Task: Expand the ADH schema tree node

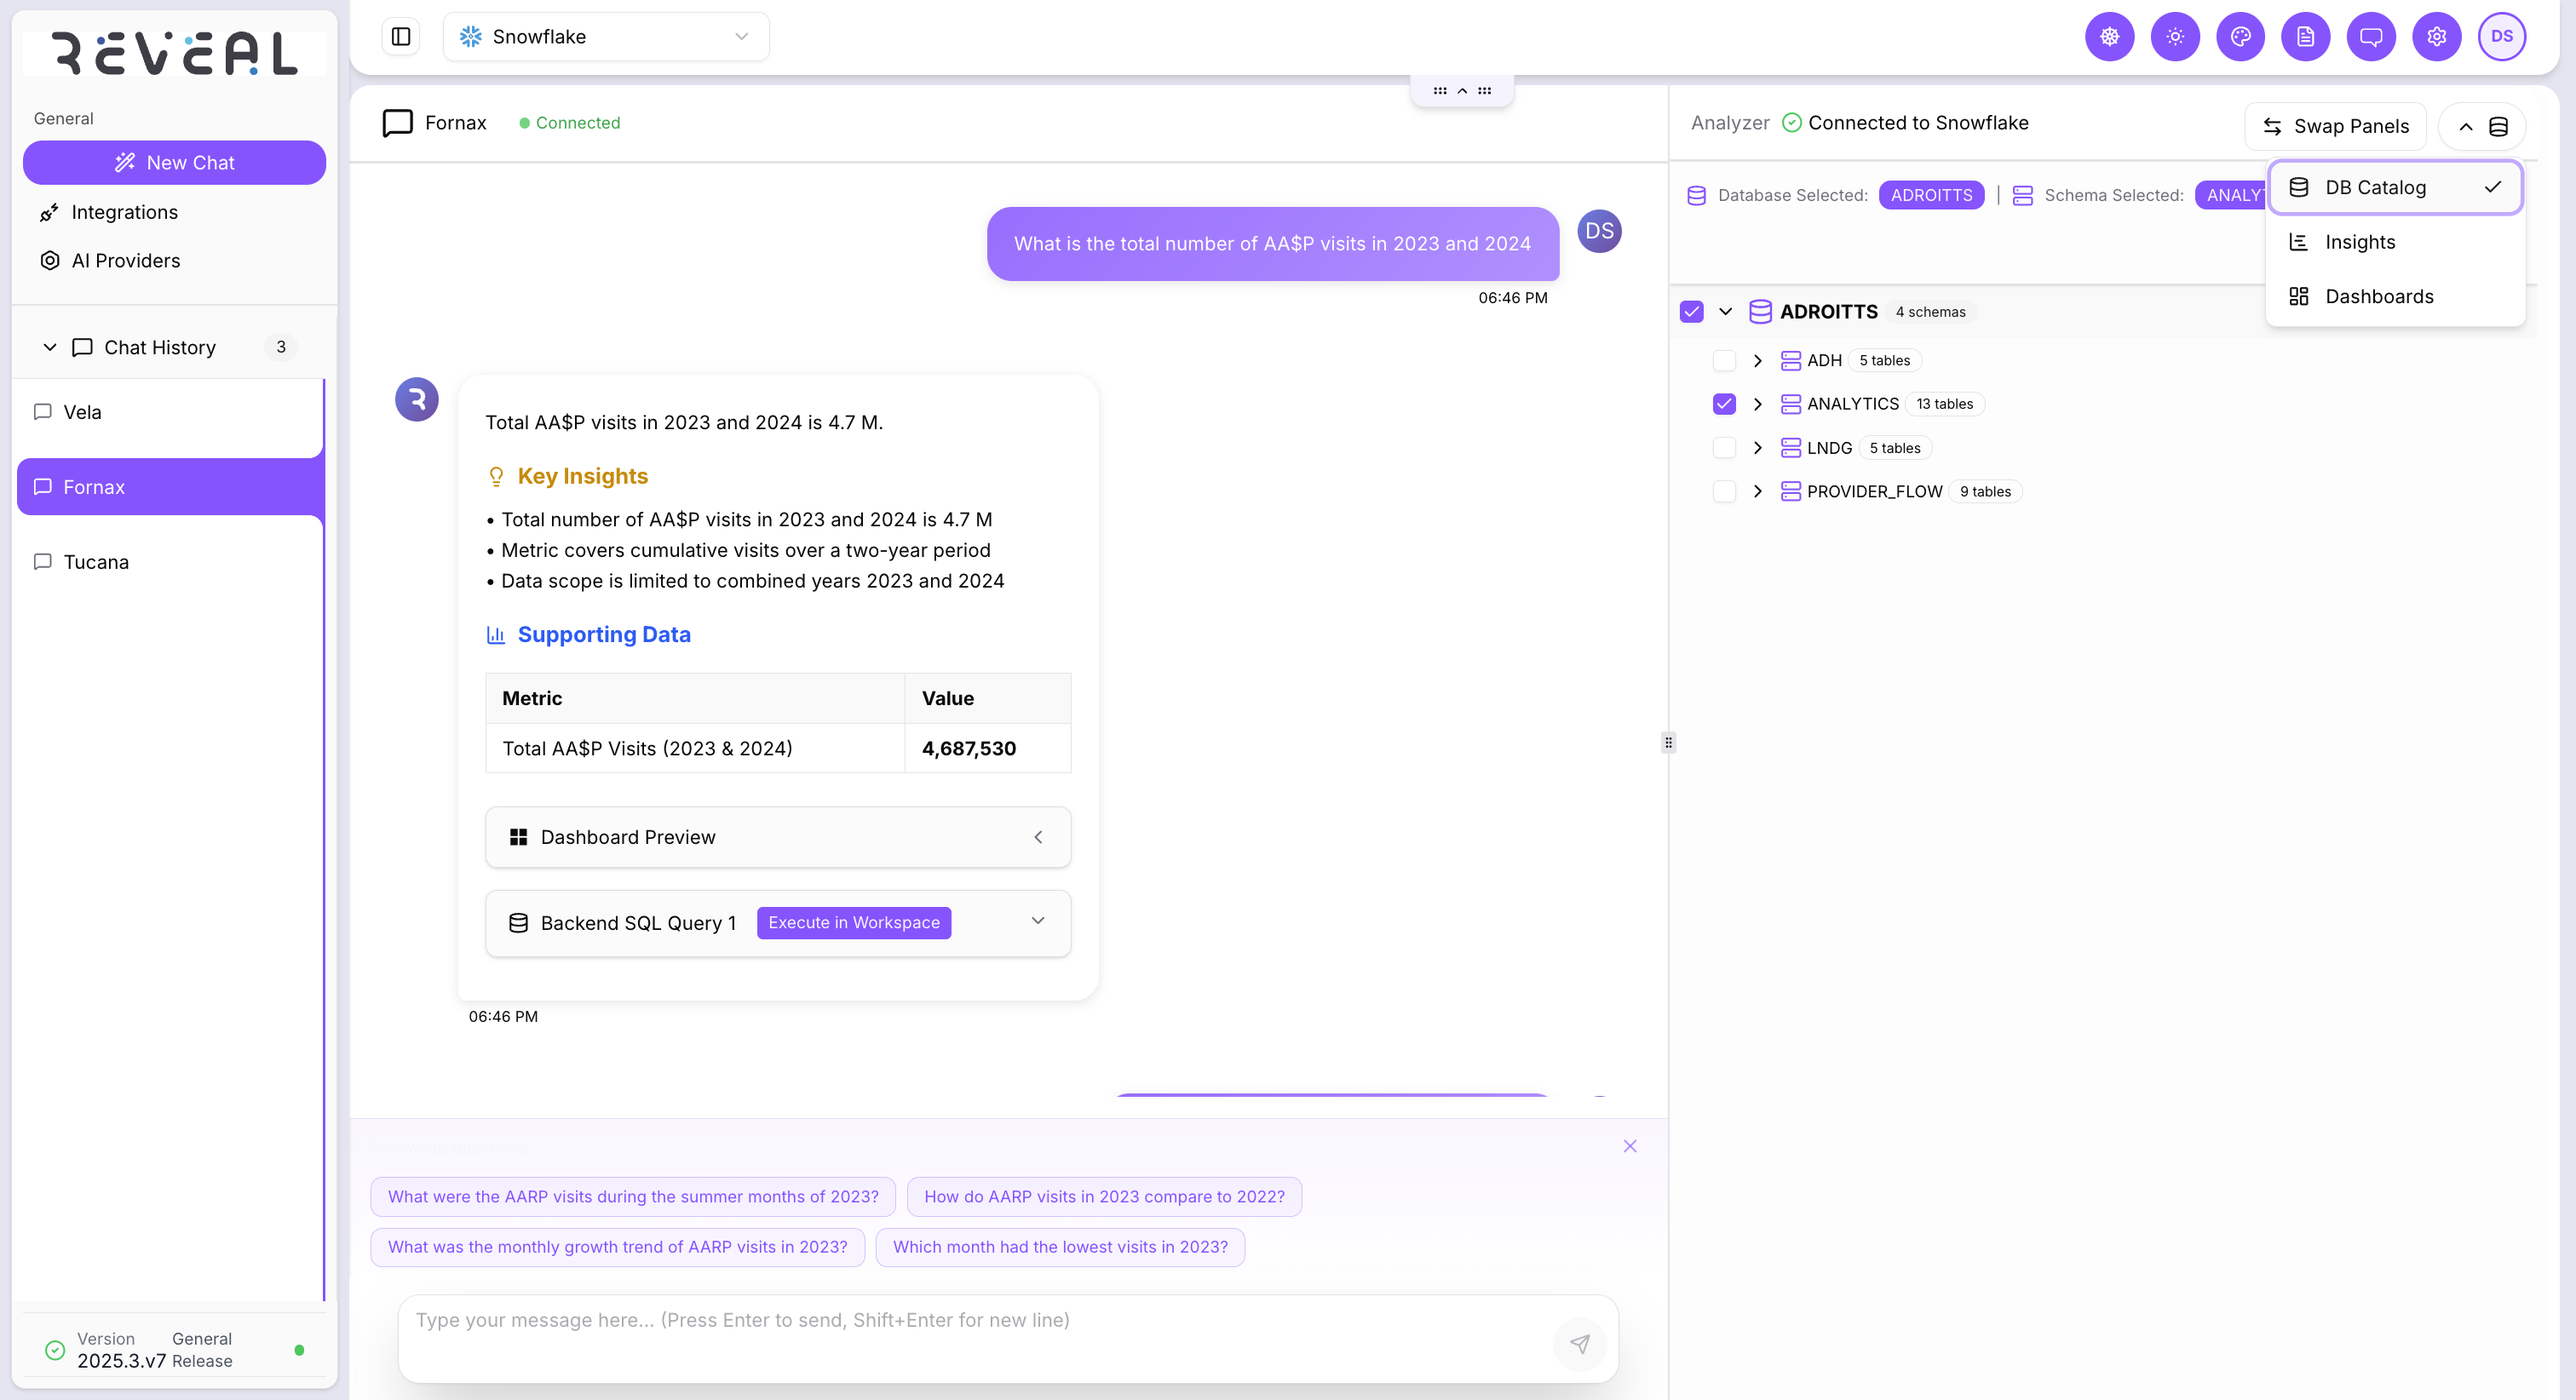Action: pyautogui.click(x=1757, y=360)
